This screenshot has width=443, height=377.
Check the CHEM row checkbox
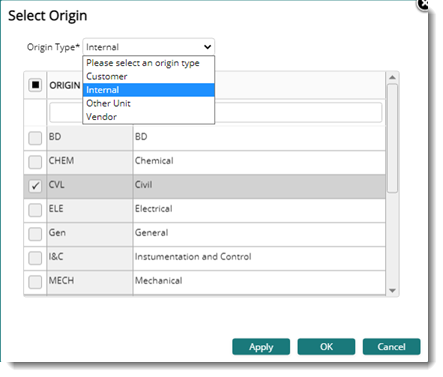35,162
